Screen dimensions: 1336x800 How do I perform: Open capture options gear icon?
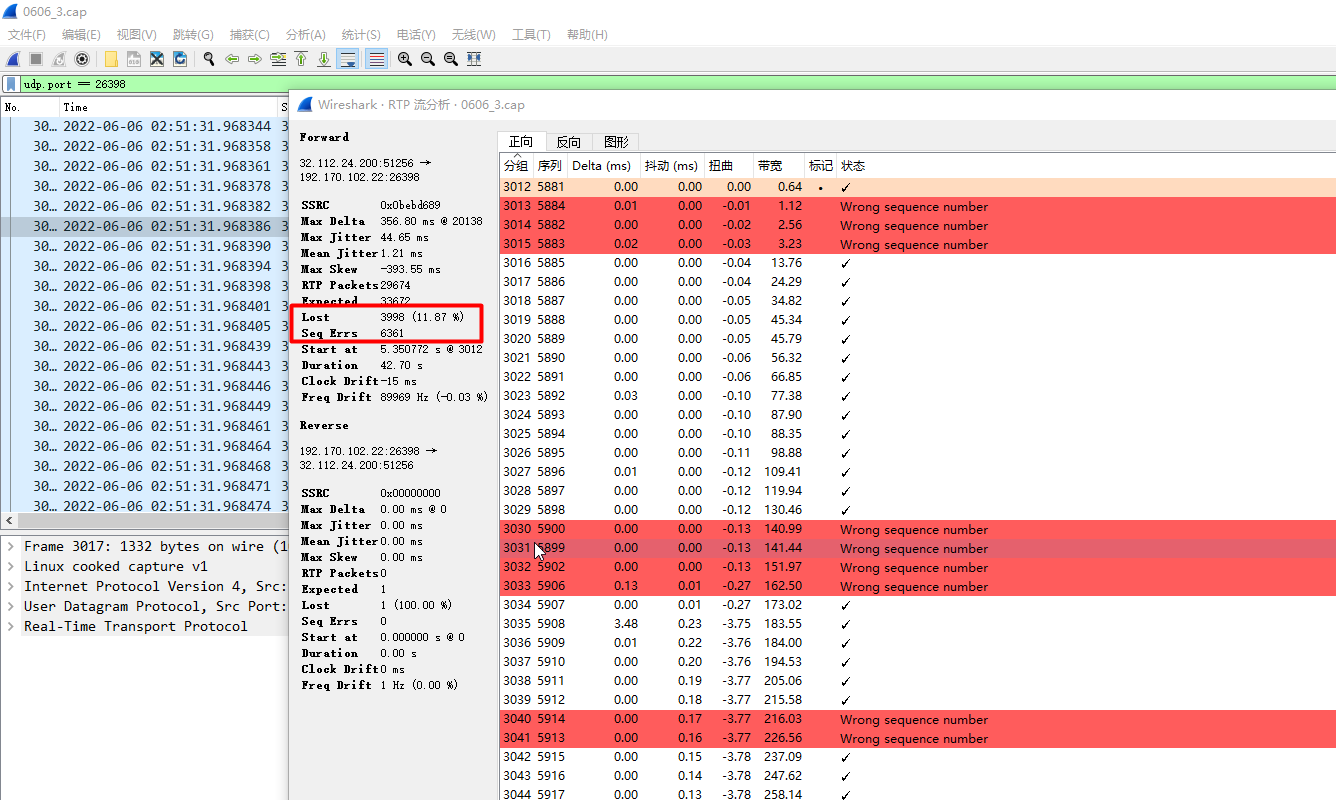tap(82, 59)
